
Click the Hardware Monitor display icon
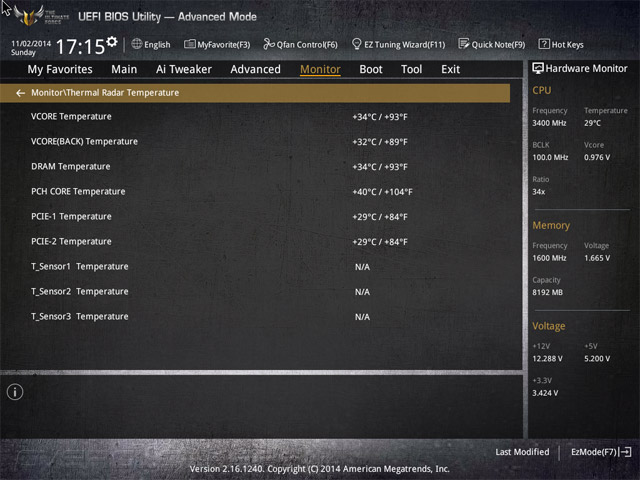[x=538, y=68]
